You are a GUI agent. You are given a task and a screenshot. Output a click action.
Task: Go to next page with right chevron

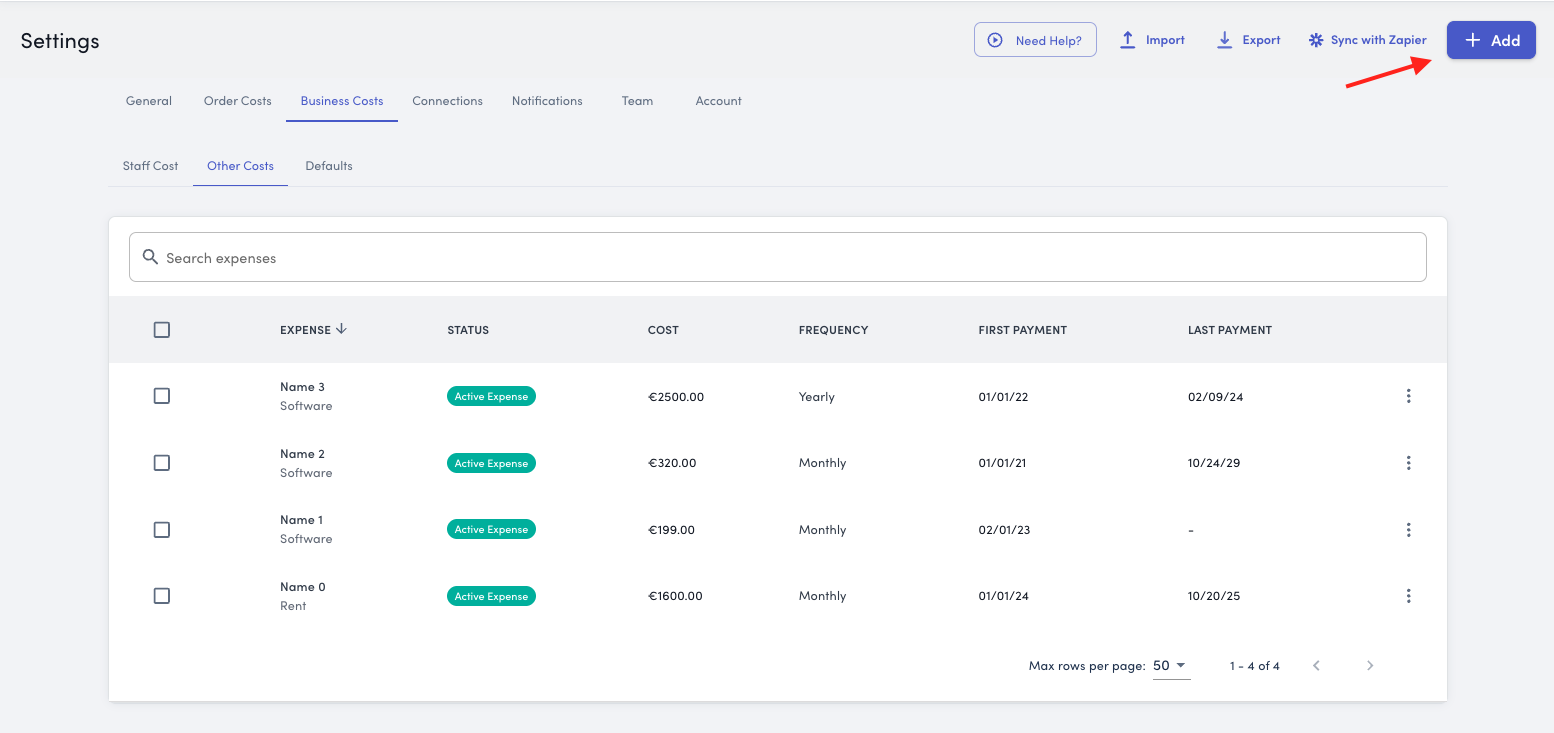pos(1370,666)
